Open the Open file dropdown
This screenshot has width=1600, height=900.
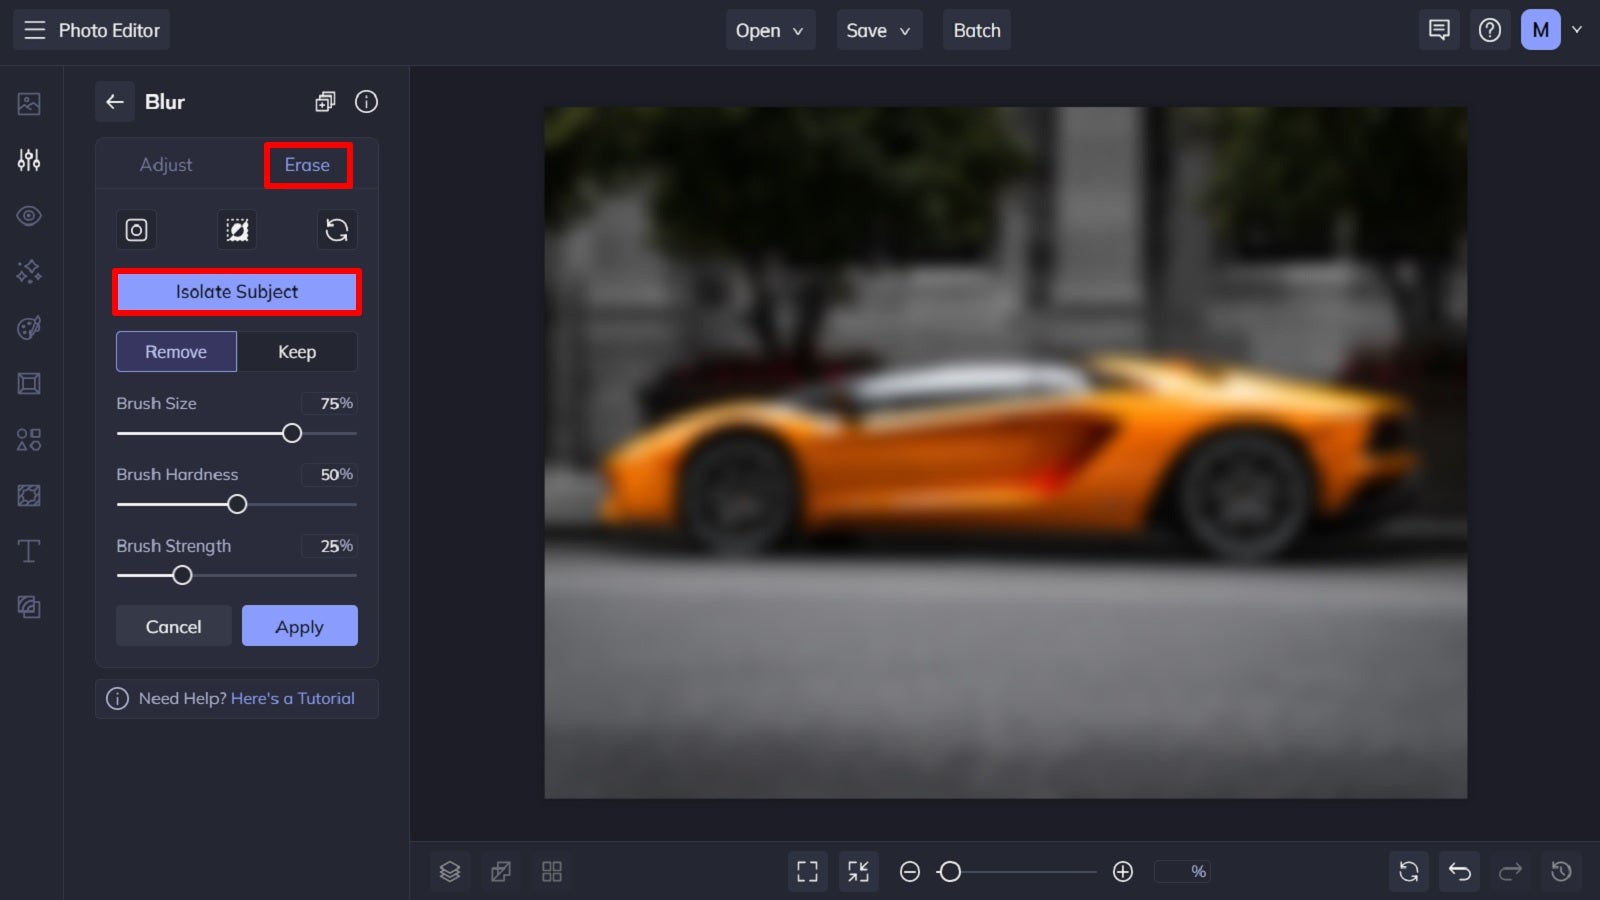pyautogui.click(x=769, y=30)
